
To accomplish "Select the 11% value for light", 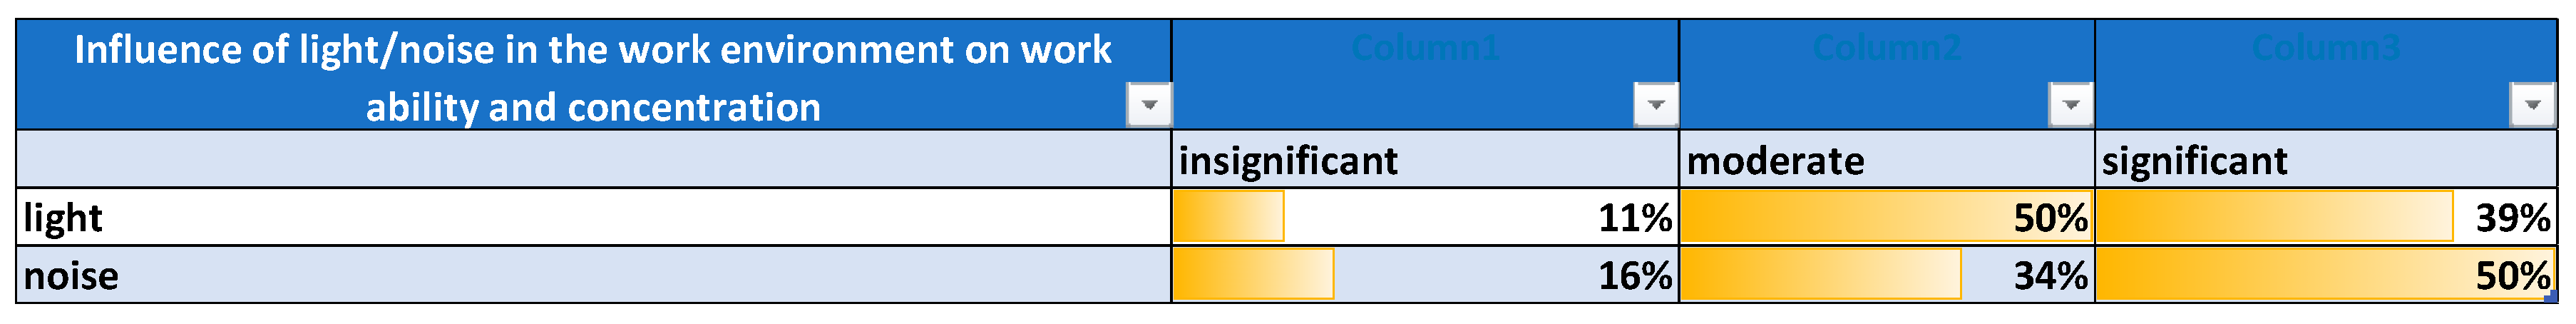I will [1634, 218].
